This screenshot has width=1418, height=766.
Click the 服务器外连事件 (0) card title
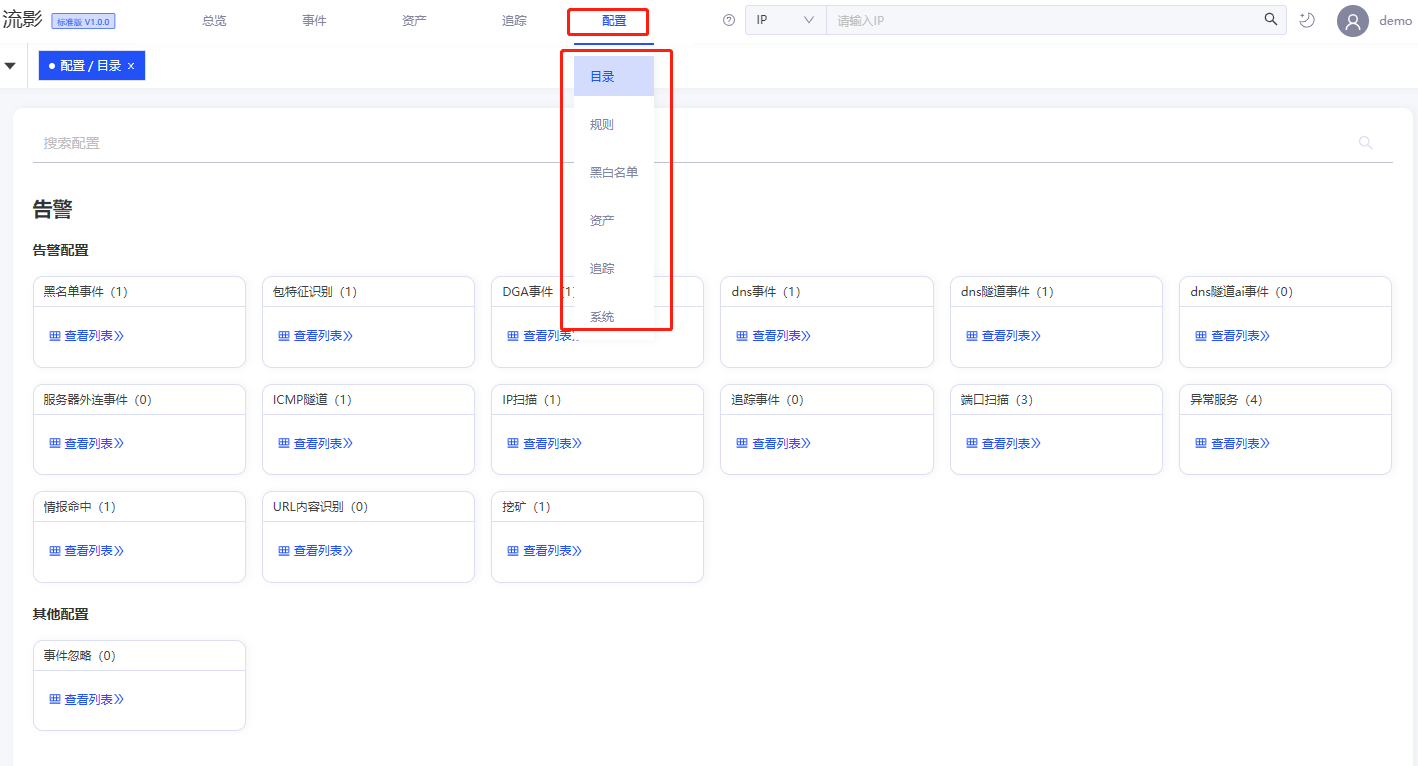tap(97, 399)
